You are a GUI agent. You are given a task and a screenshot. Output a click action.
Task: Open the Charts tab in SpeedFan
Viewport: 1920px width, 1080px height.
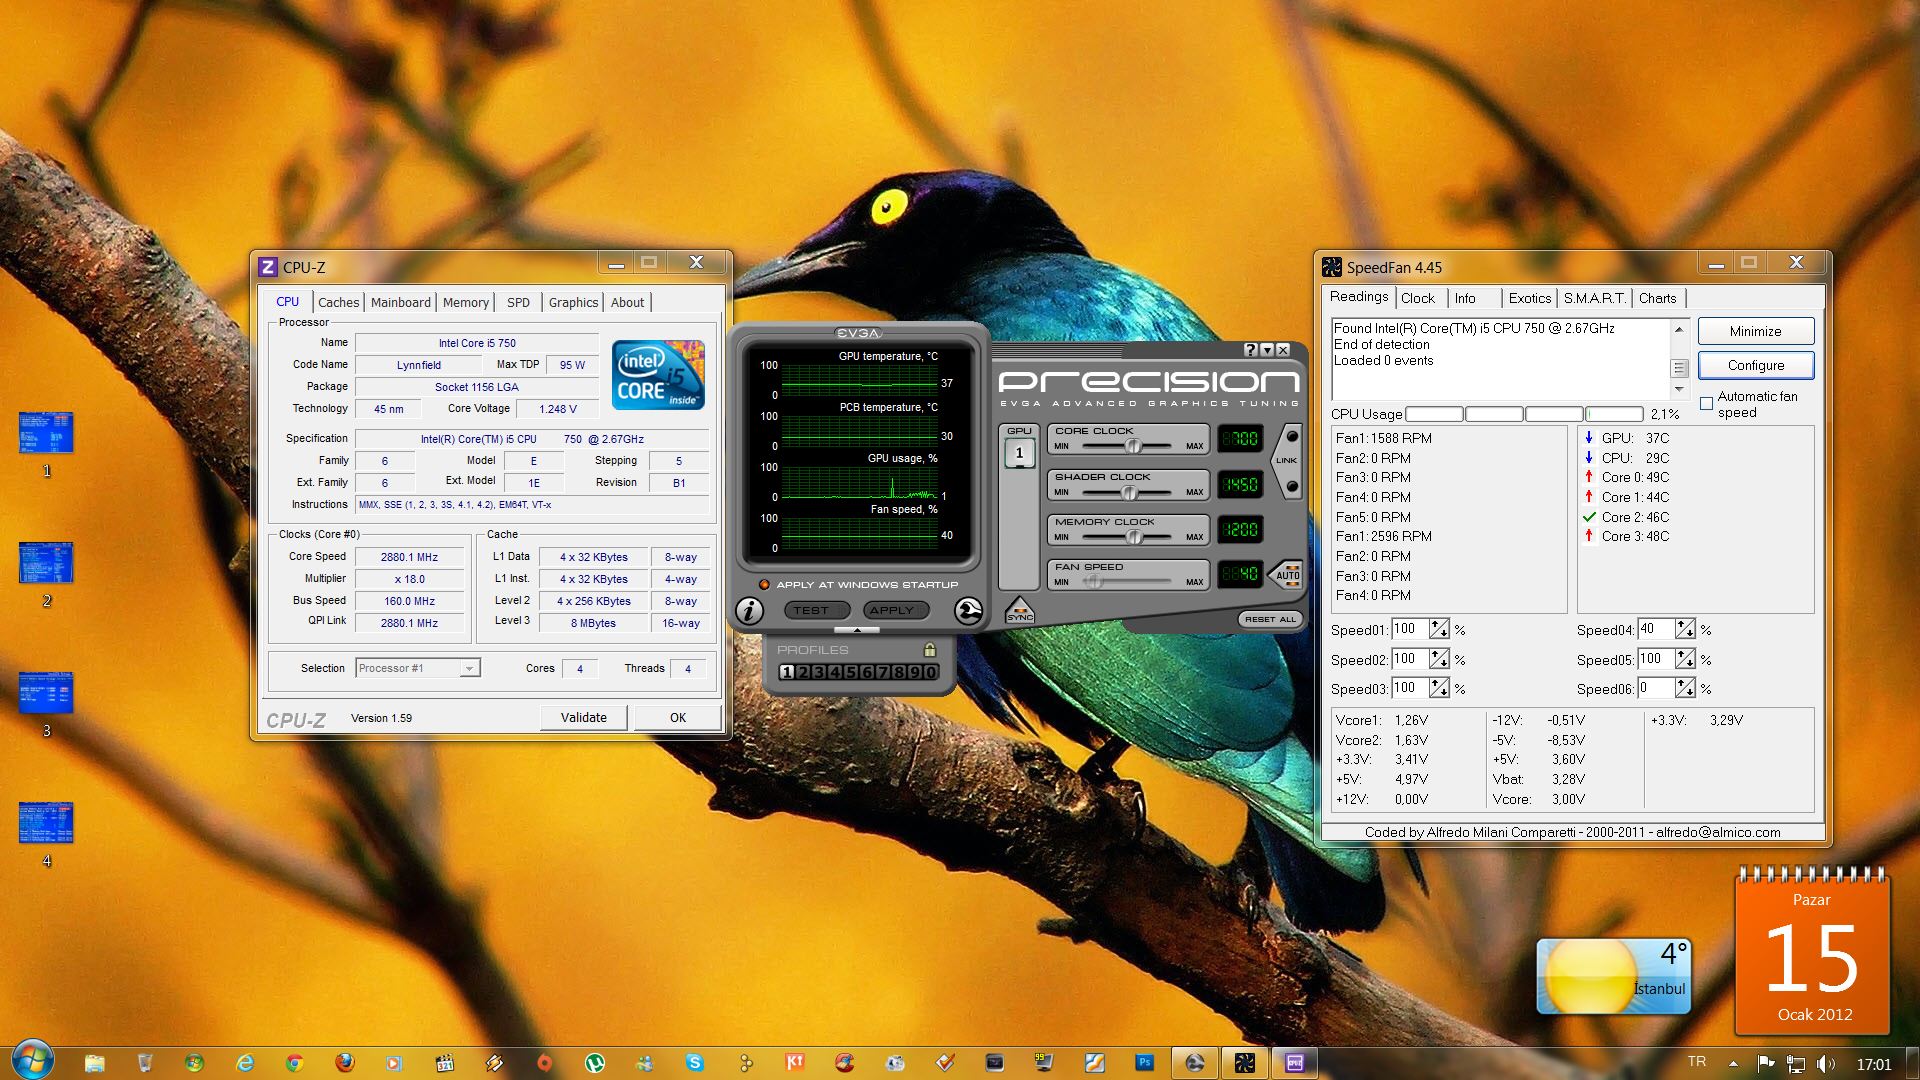point(1657,298)
